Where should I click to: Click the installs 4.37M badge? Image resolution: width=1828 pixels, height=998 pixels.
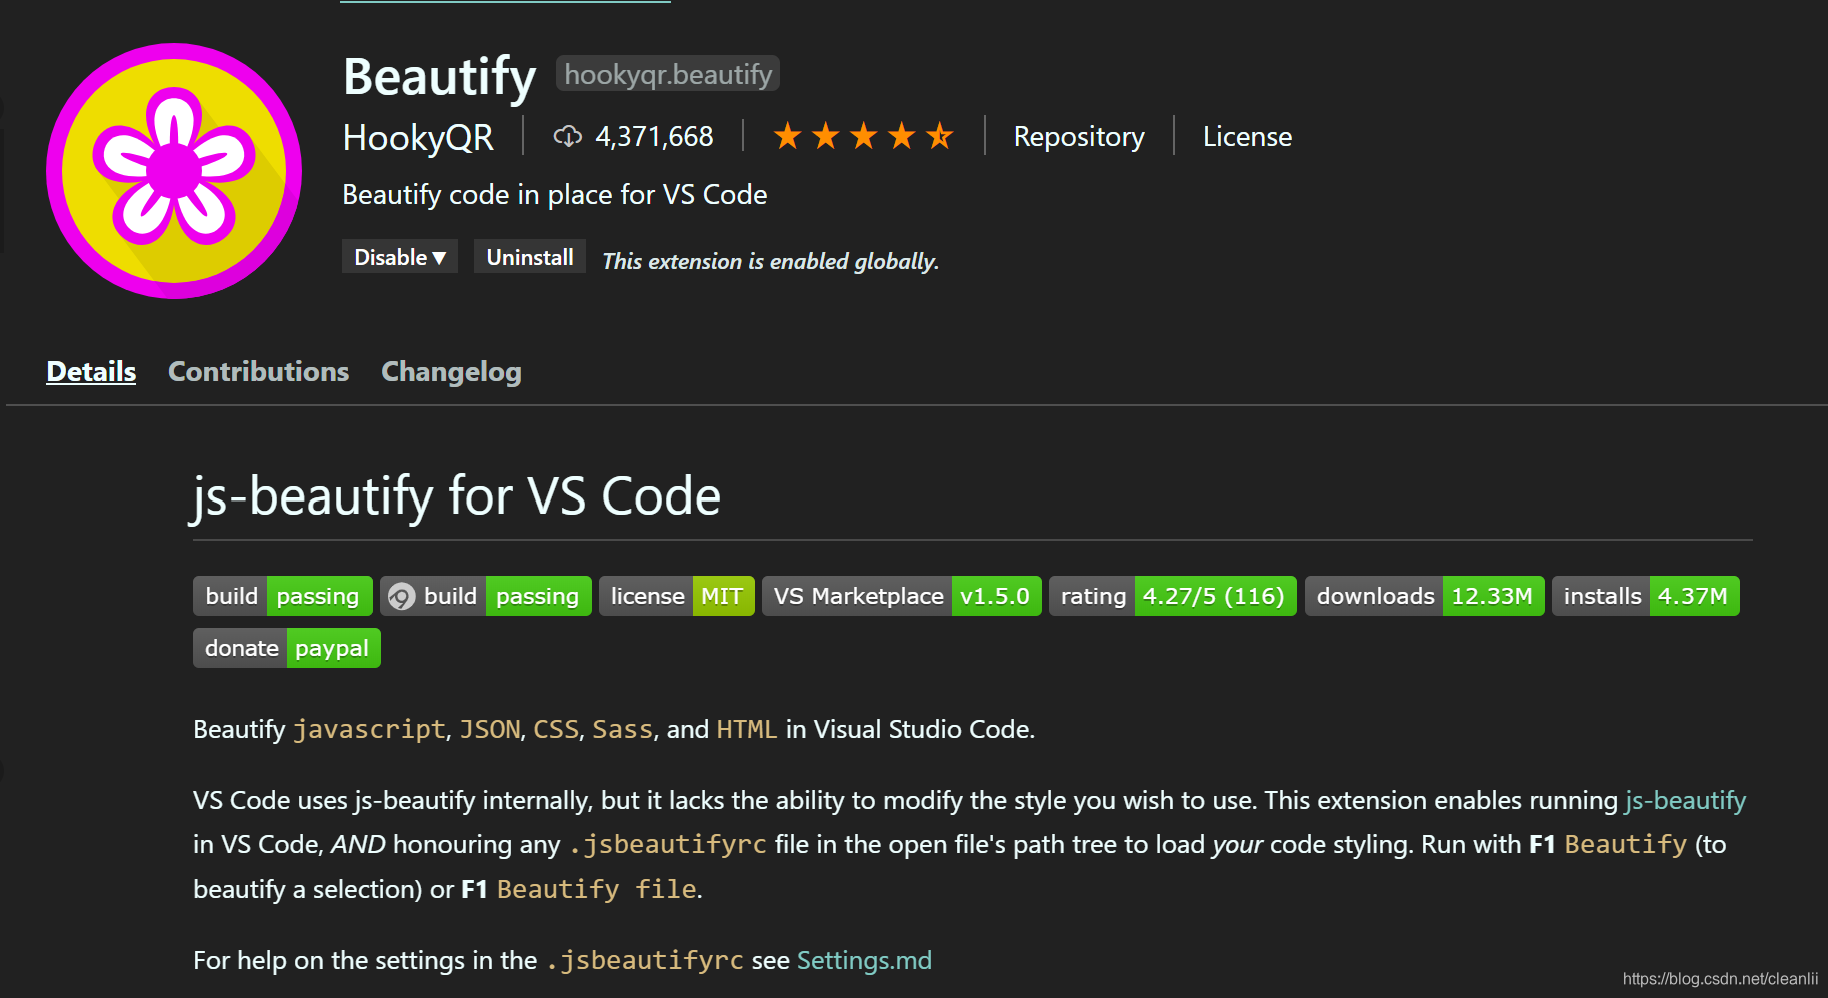point(1646,596)
